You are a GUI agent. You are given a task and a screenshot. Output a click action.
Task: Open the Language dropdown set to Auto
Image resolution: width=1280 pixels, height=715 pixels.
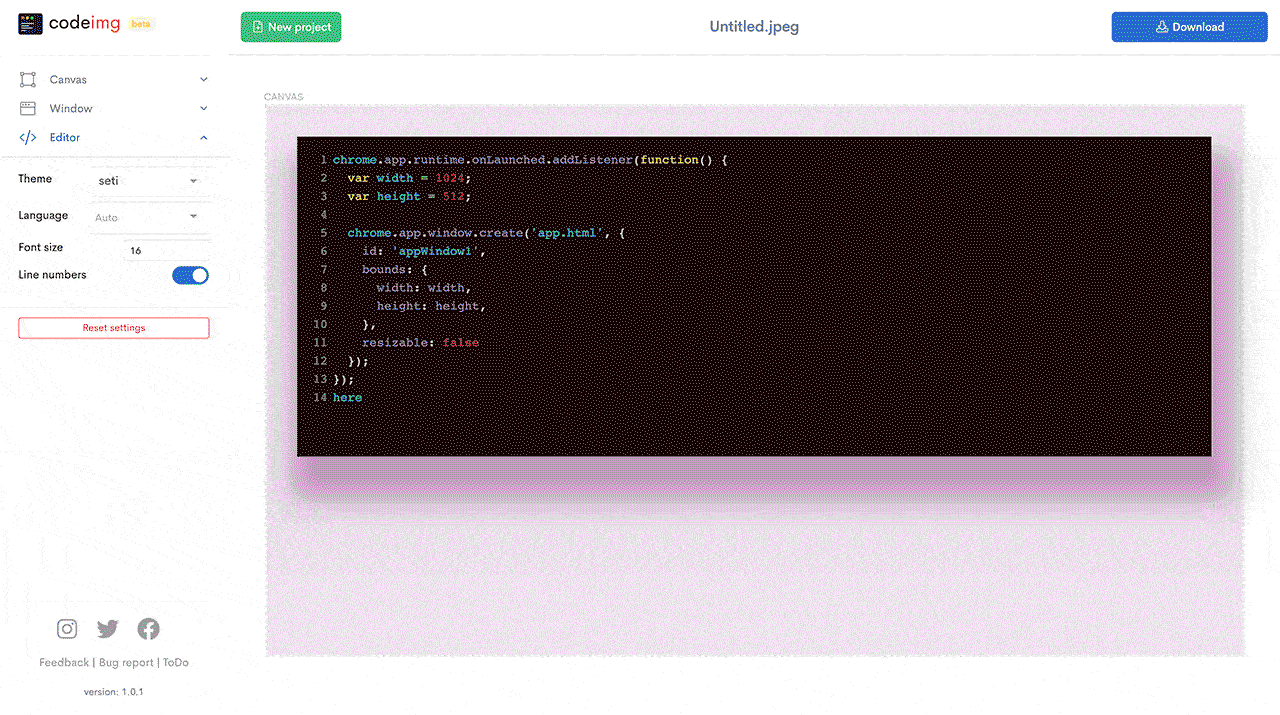click(x=148, y=217)
